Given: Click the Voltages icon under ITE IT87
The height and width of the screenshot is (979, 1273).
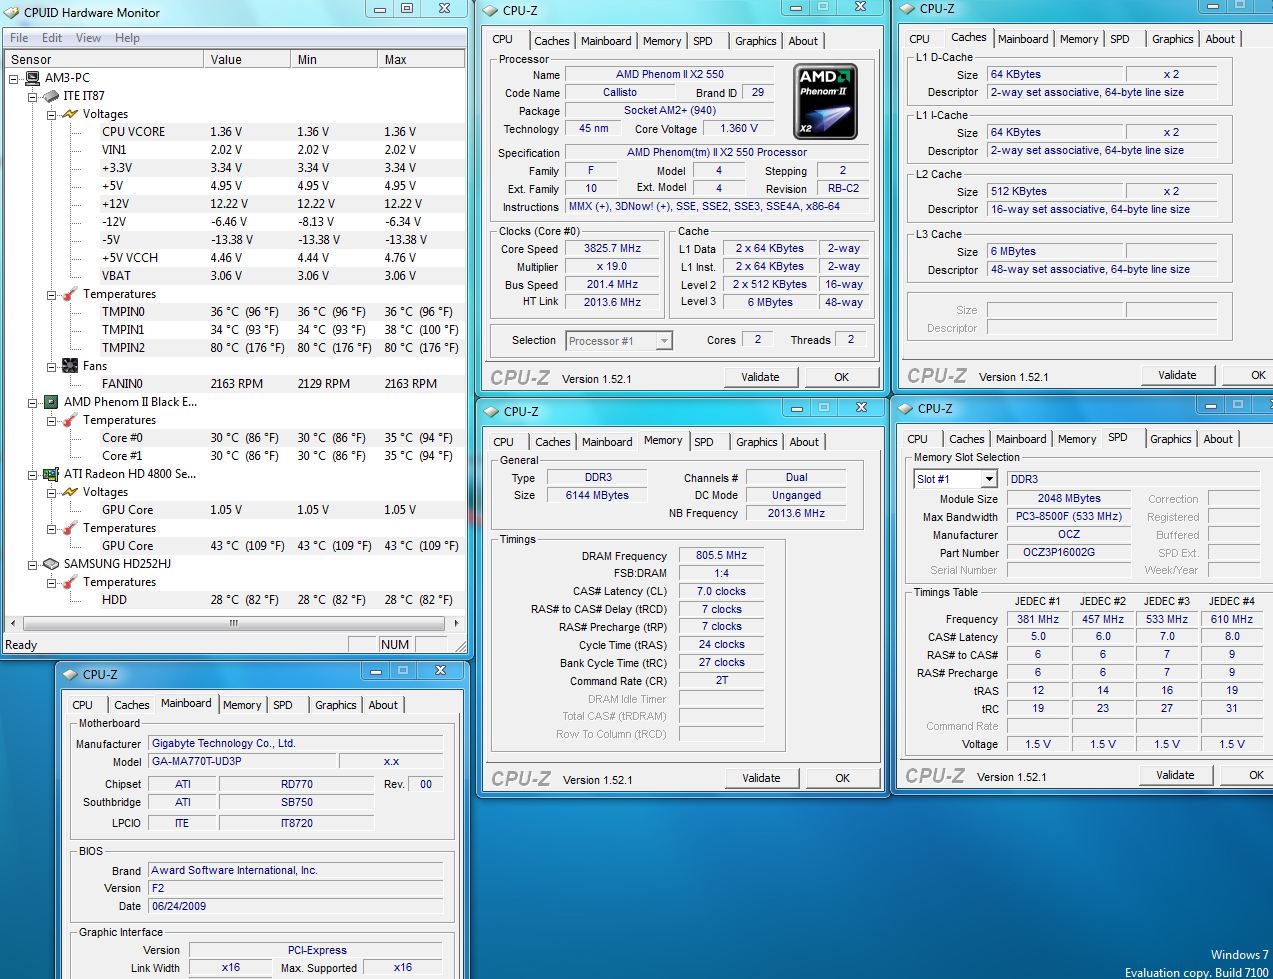Looking at the screenshot, I should click(x=70, y=114).
